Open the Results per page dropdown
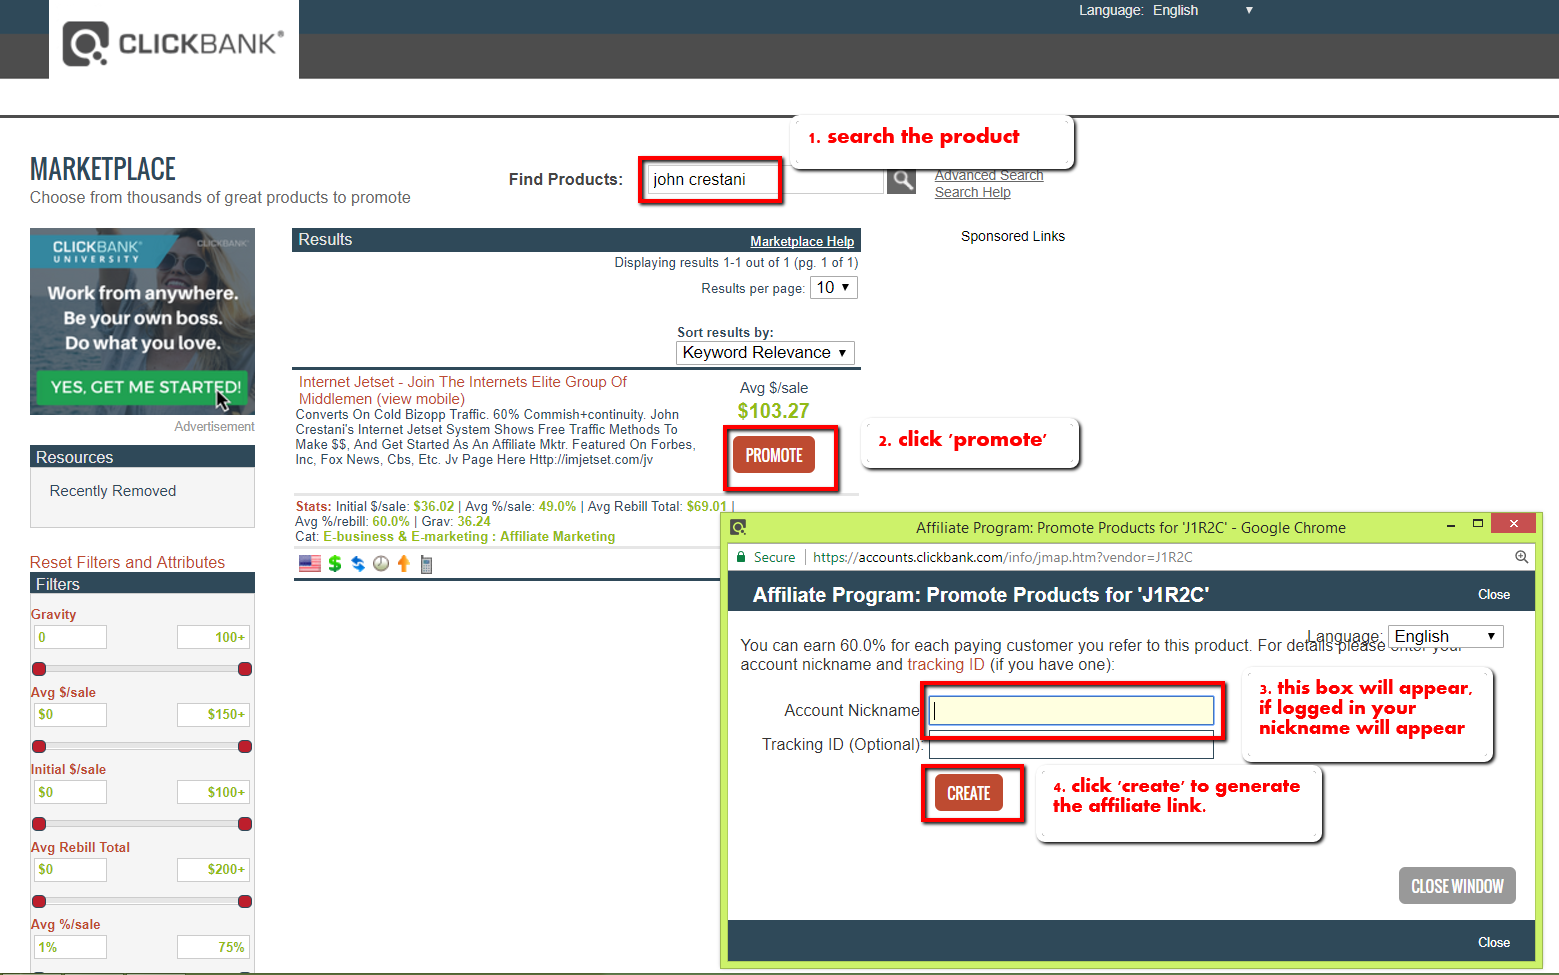 click(x=834, y=288)
